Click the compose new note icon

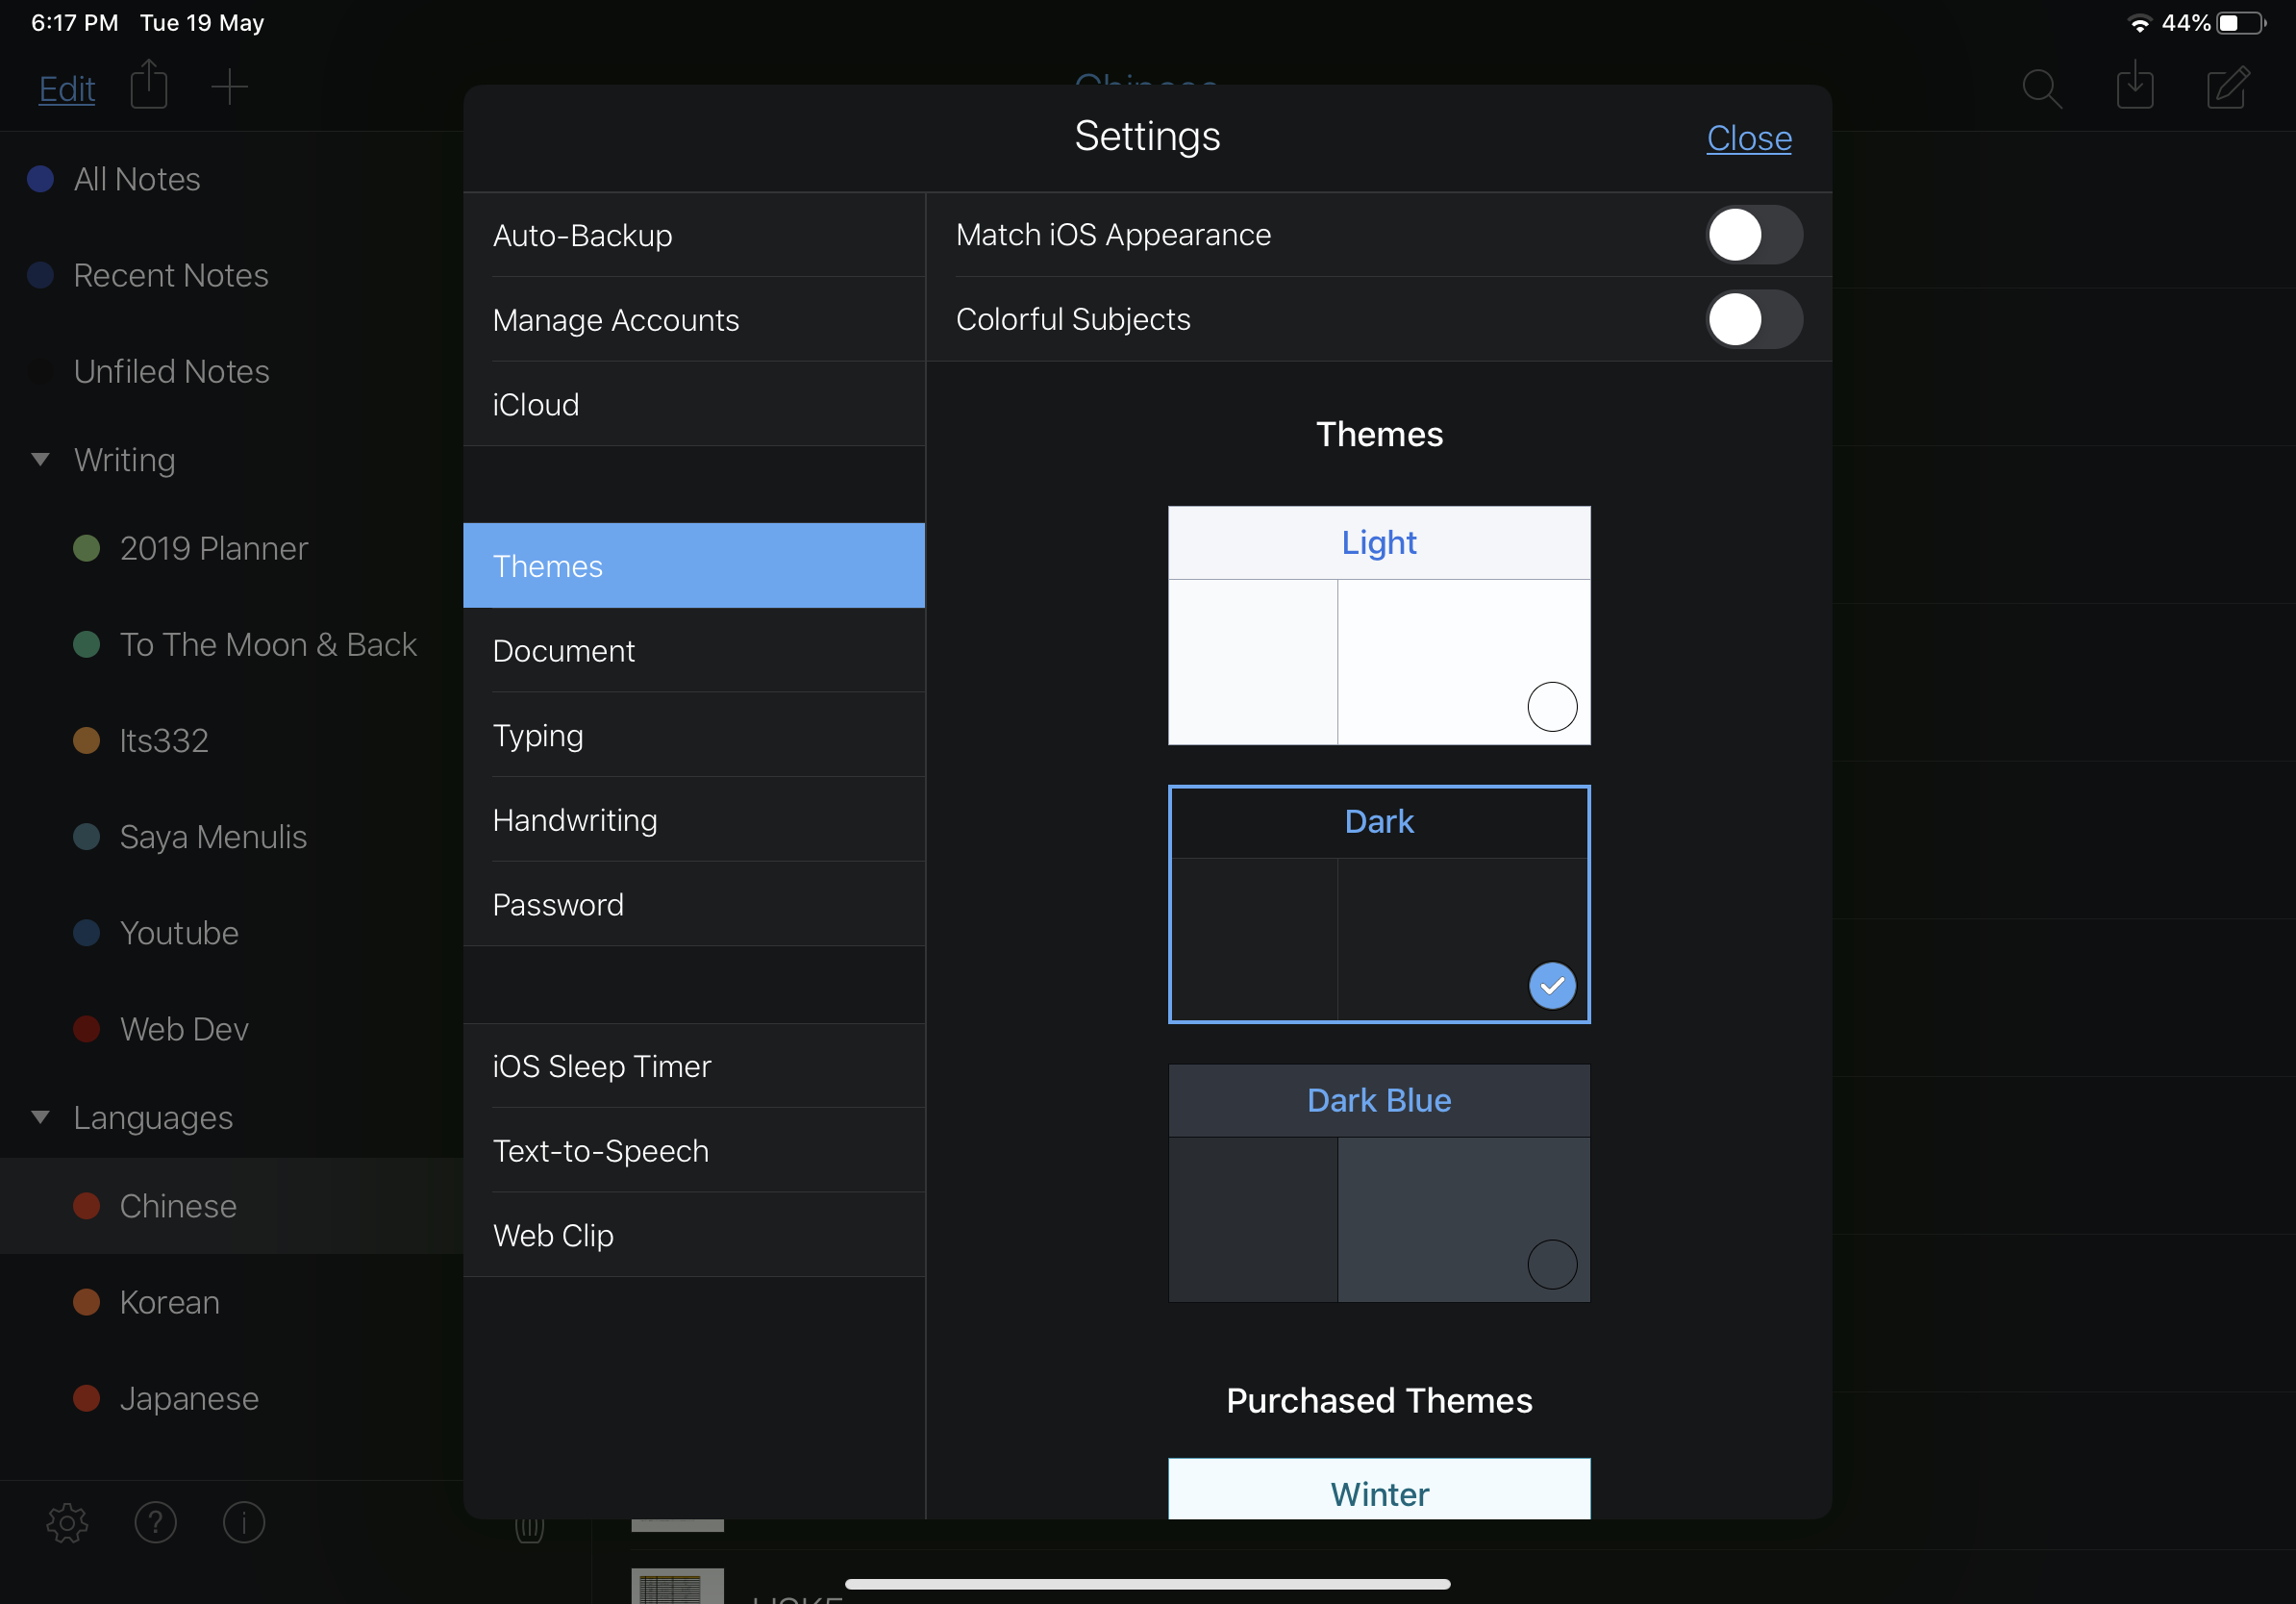[x=2227, y=87]
